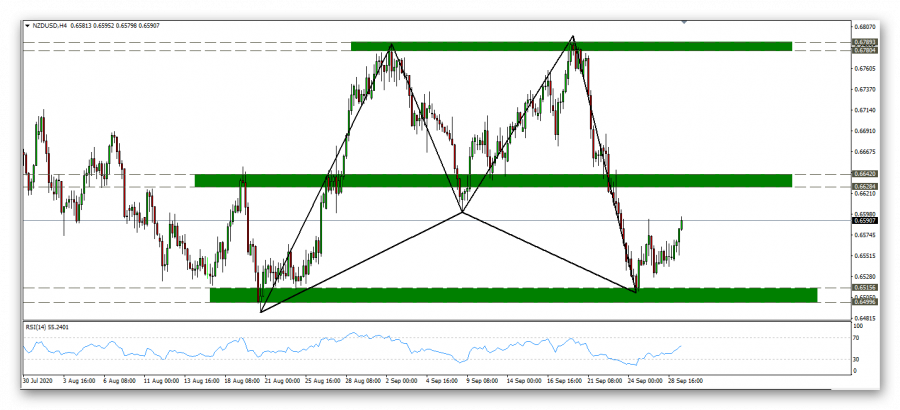Screen dimensions: 900x410
Task: Click the 0.66420 price level label
Action: pyautogui.click(x=865, y=174)
